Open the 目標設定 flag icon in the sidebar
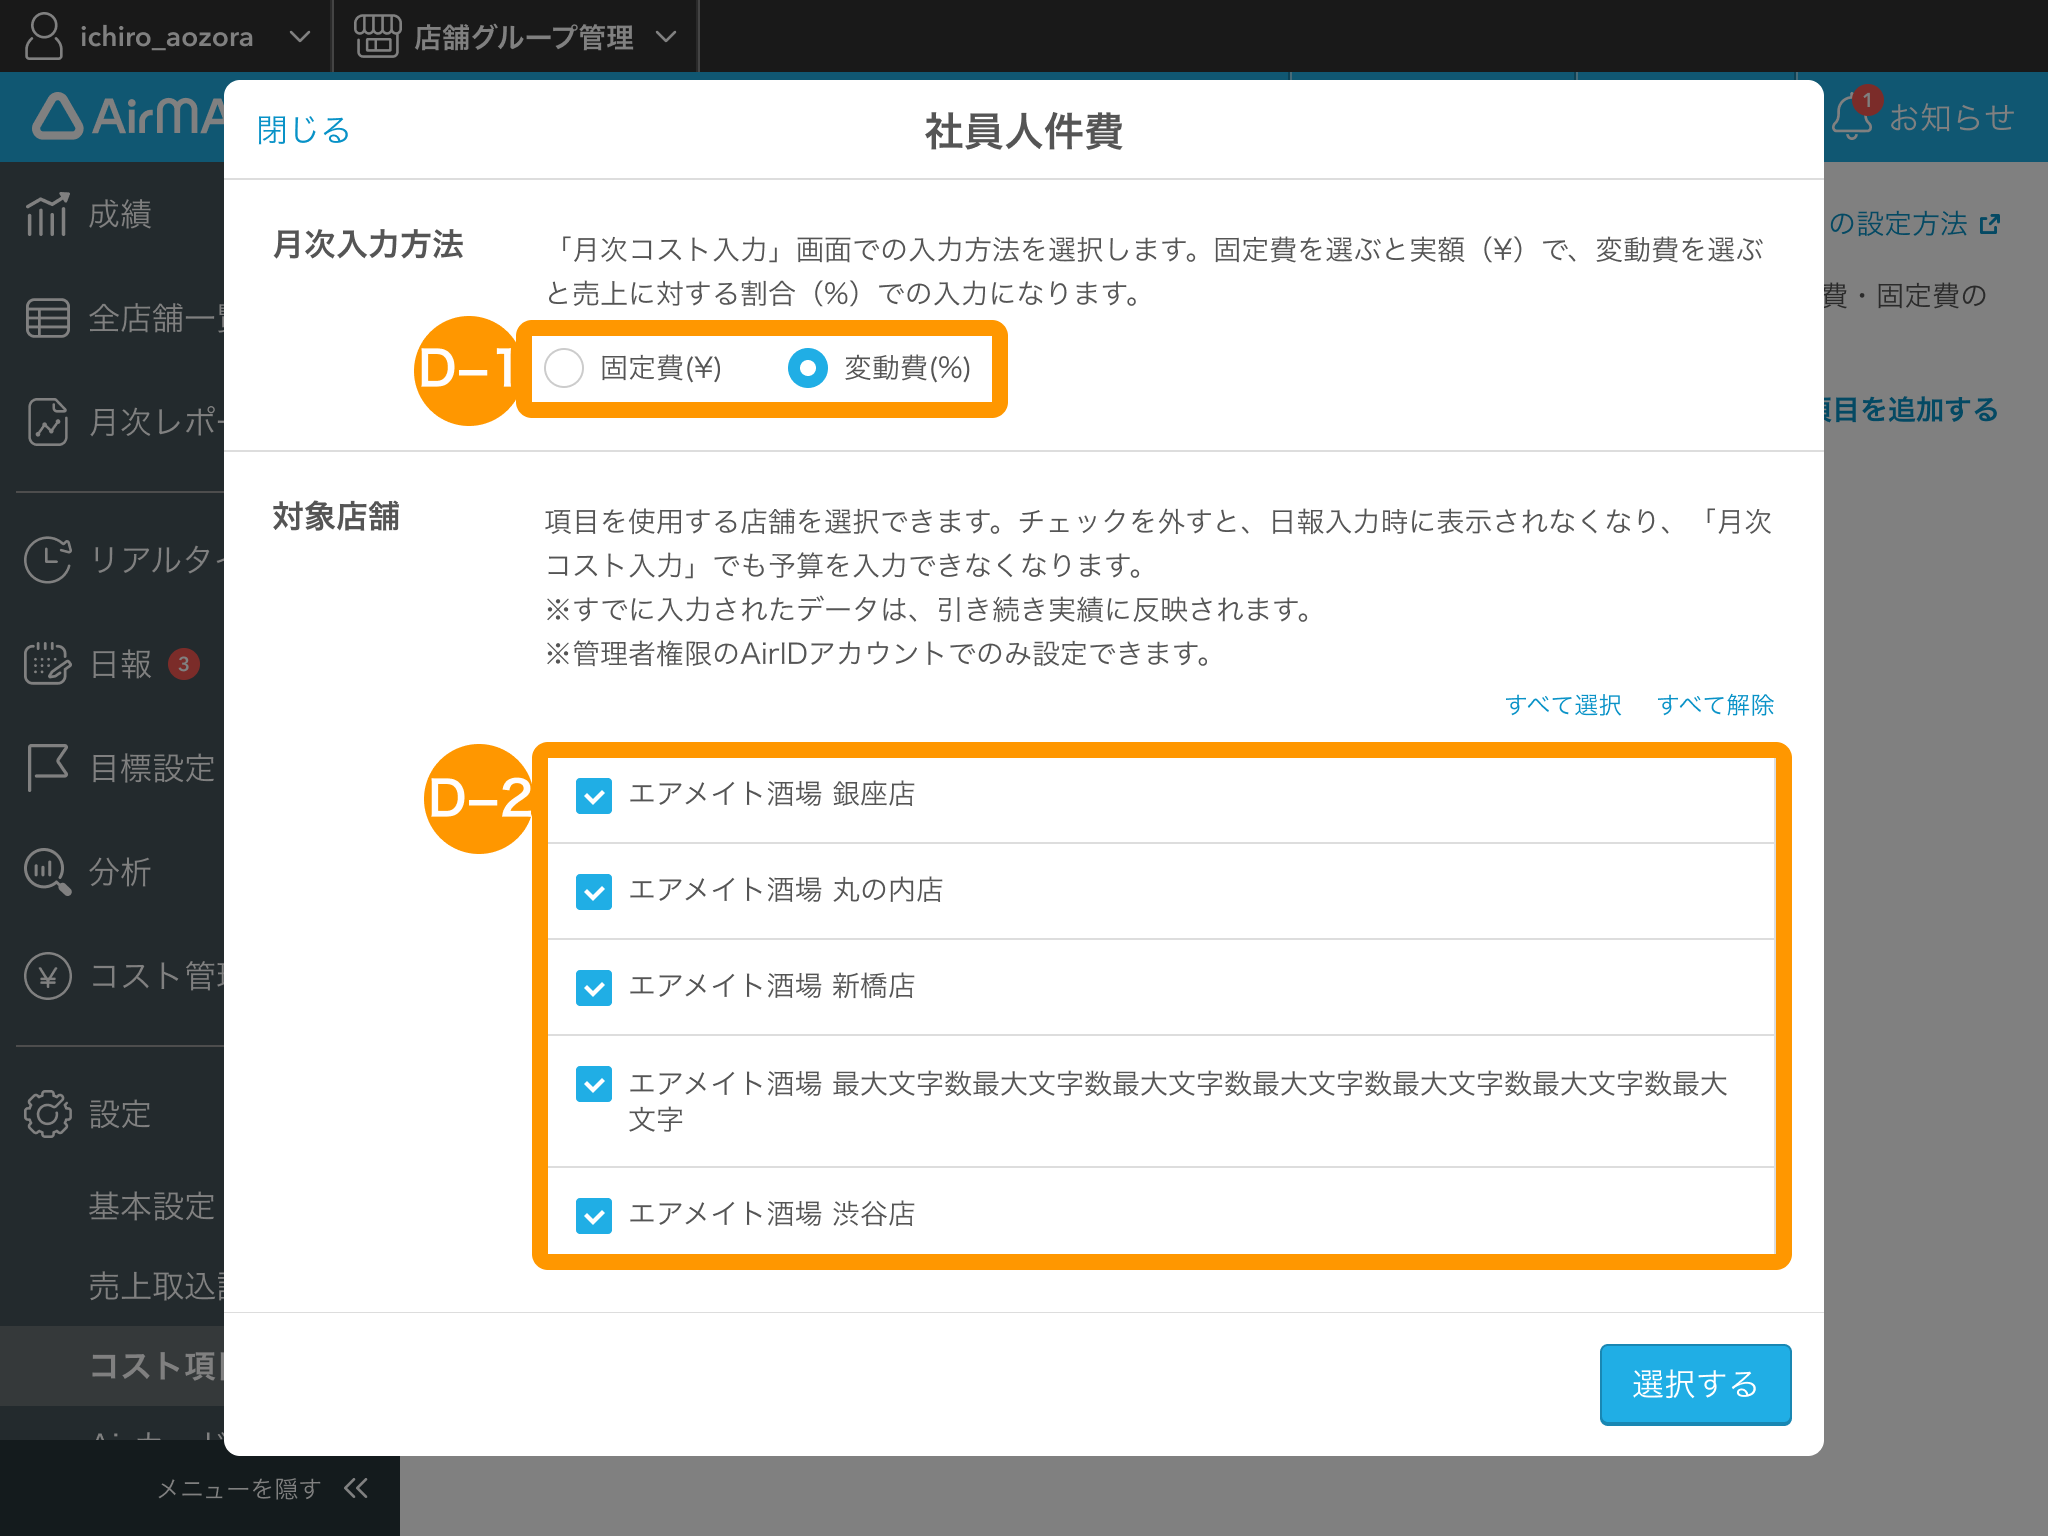The image size is (2048, 1536). 47,767
